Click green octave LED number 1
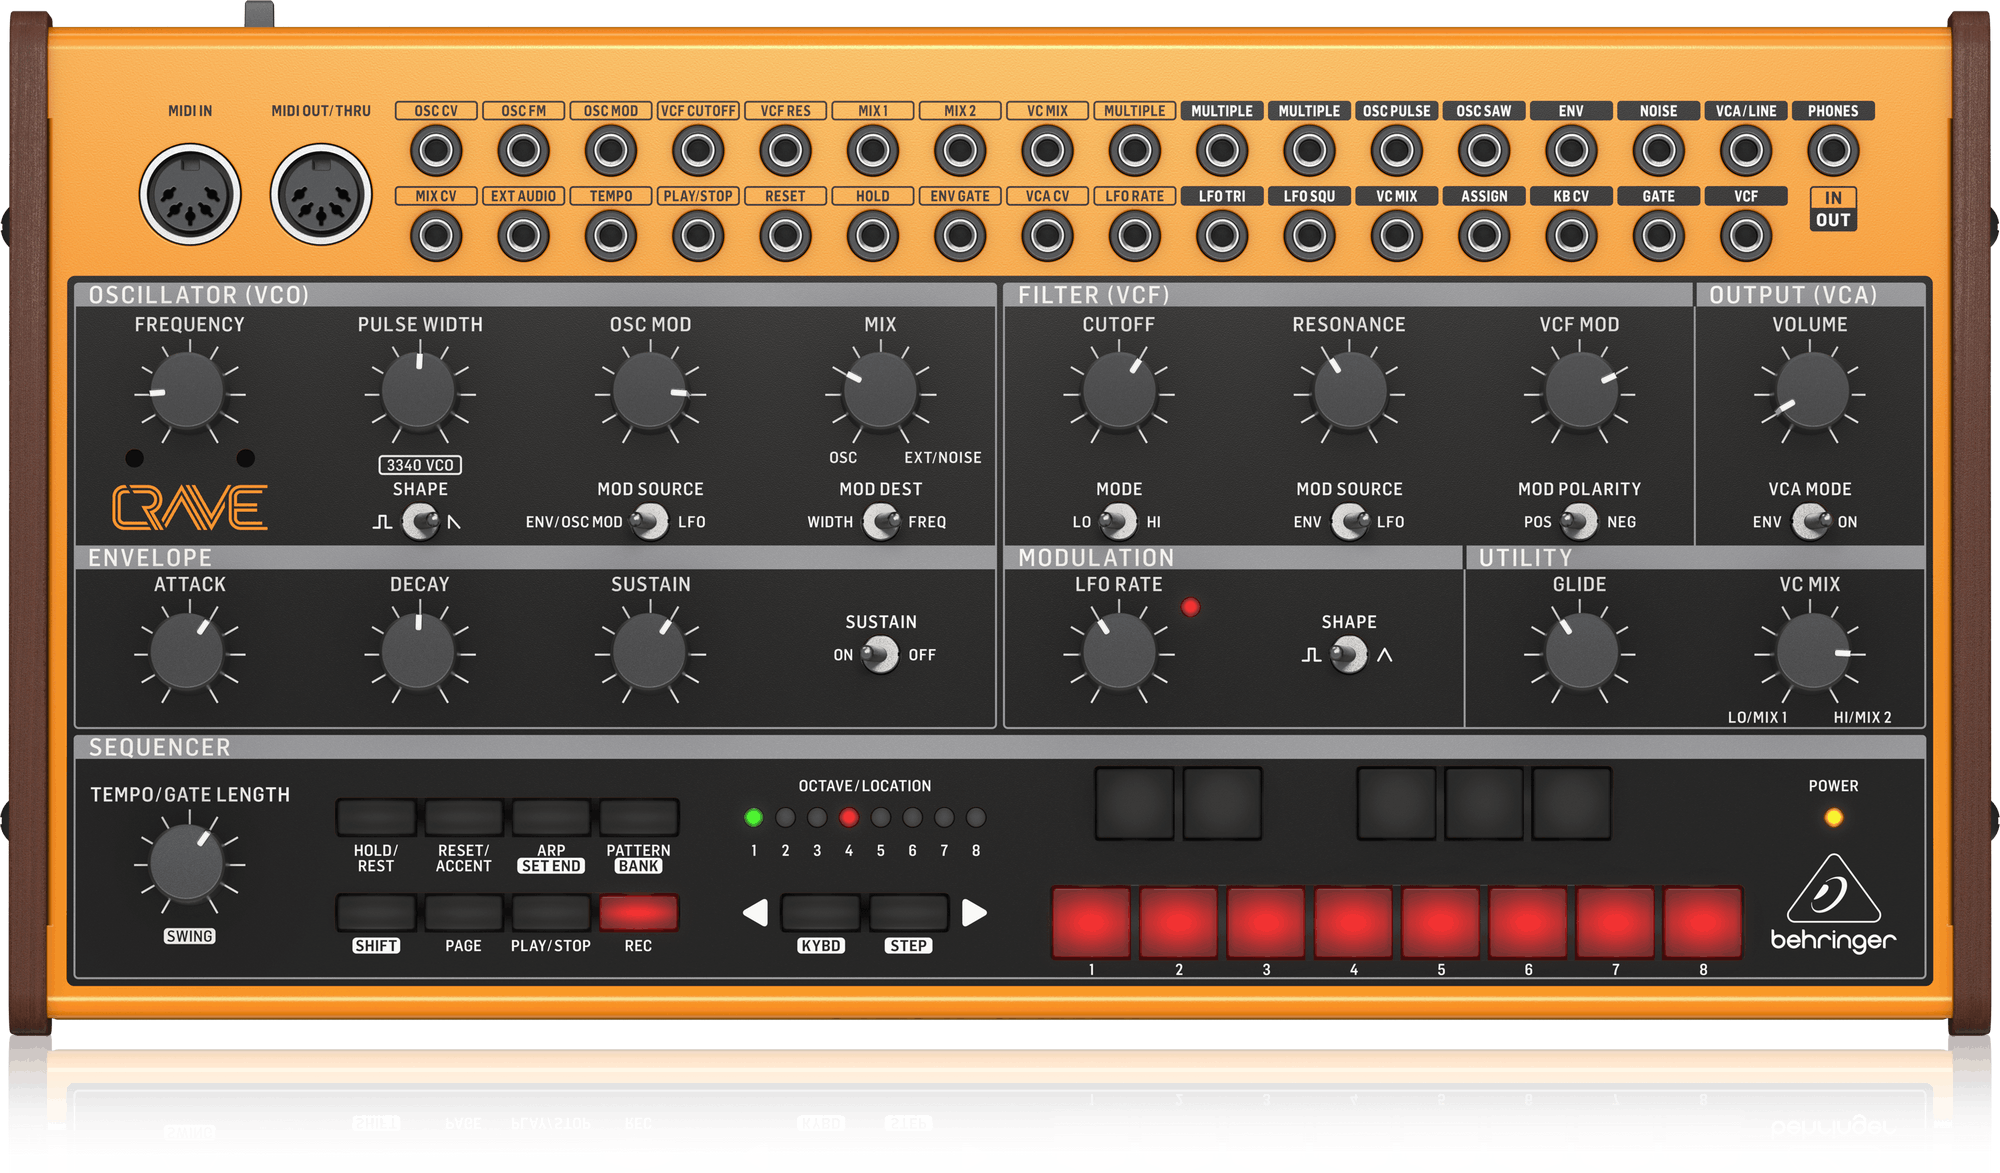 coord(754,817)
